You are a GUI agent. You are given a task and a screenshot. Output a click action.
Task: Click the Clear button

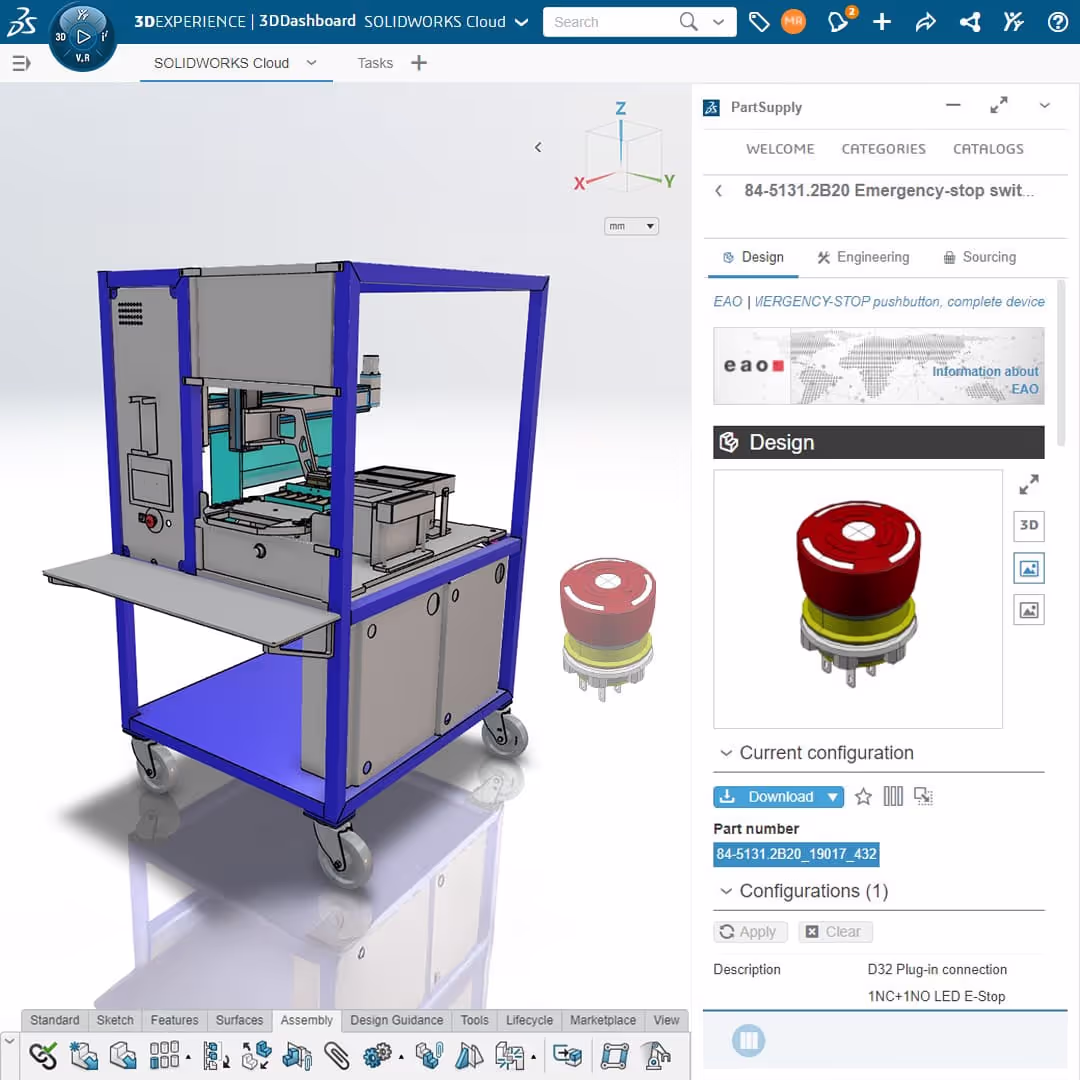click(x=835, y=932)
